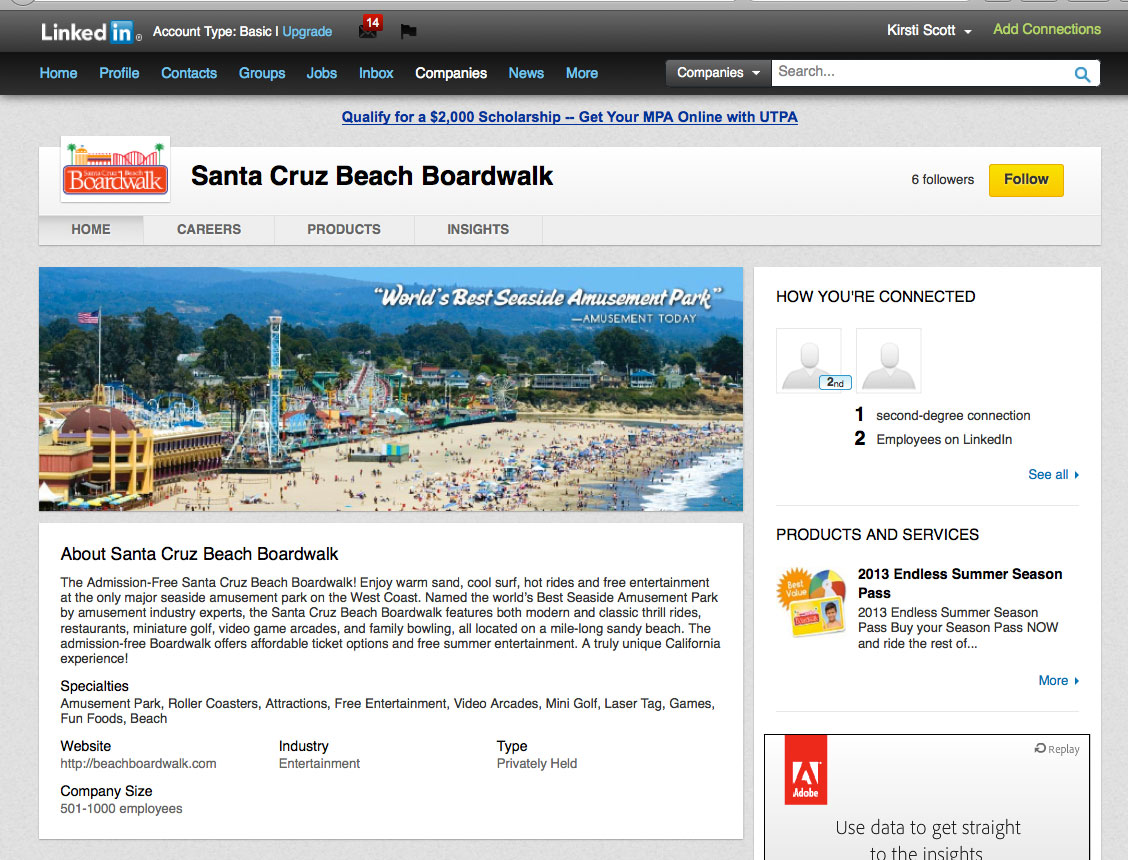Switch to the PRODUCTS tab
This screenshot has height=860, width=1128.
point(344,230)
